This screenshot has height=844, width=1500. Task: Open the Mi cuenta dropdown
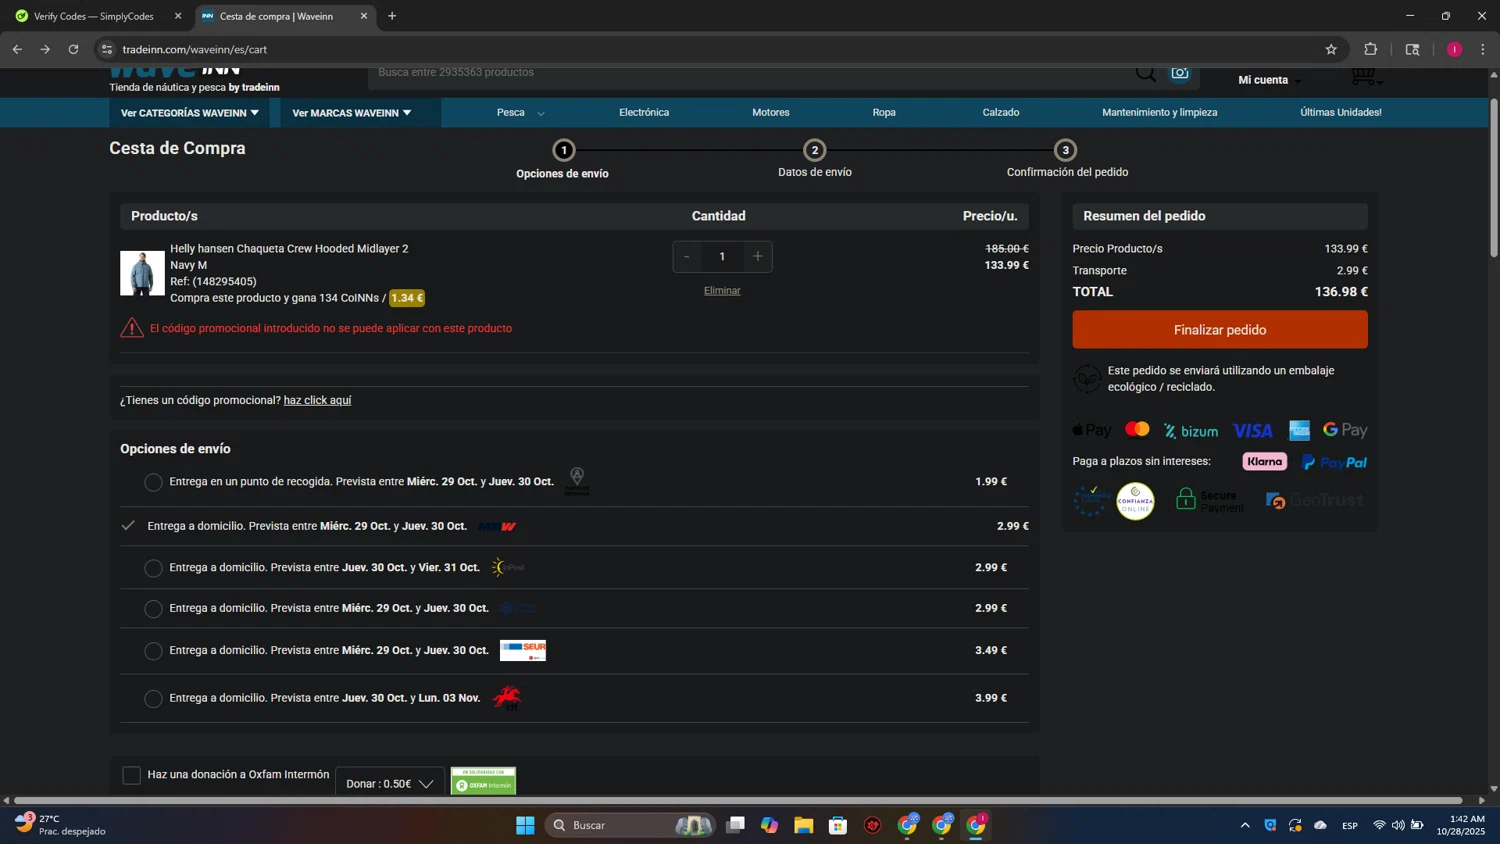[1270, 80]
